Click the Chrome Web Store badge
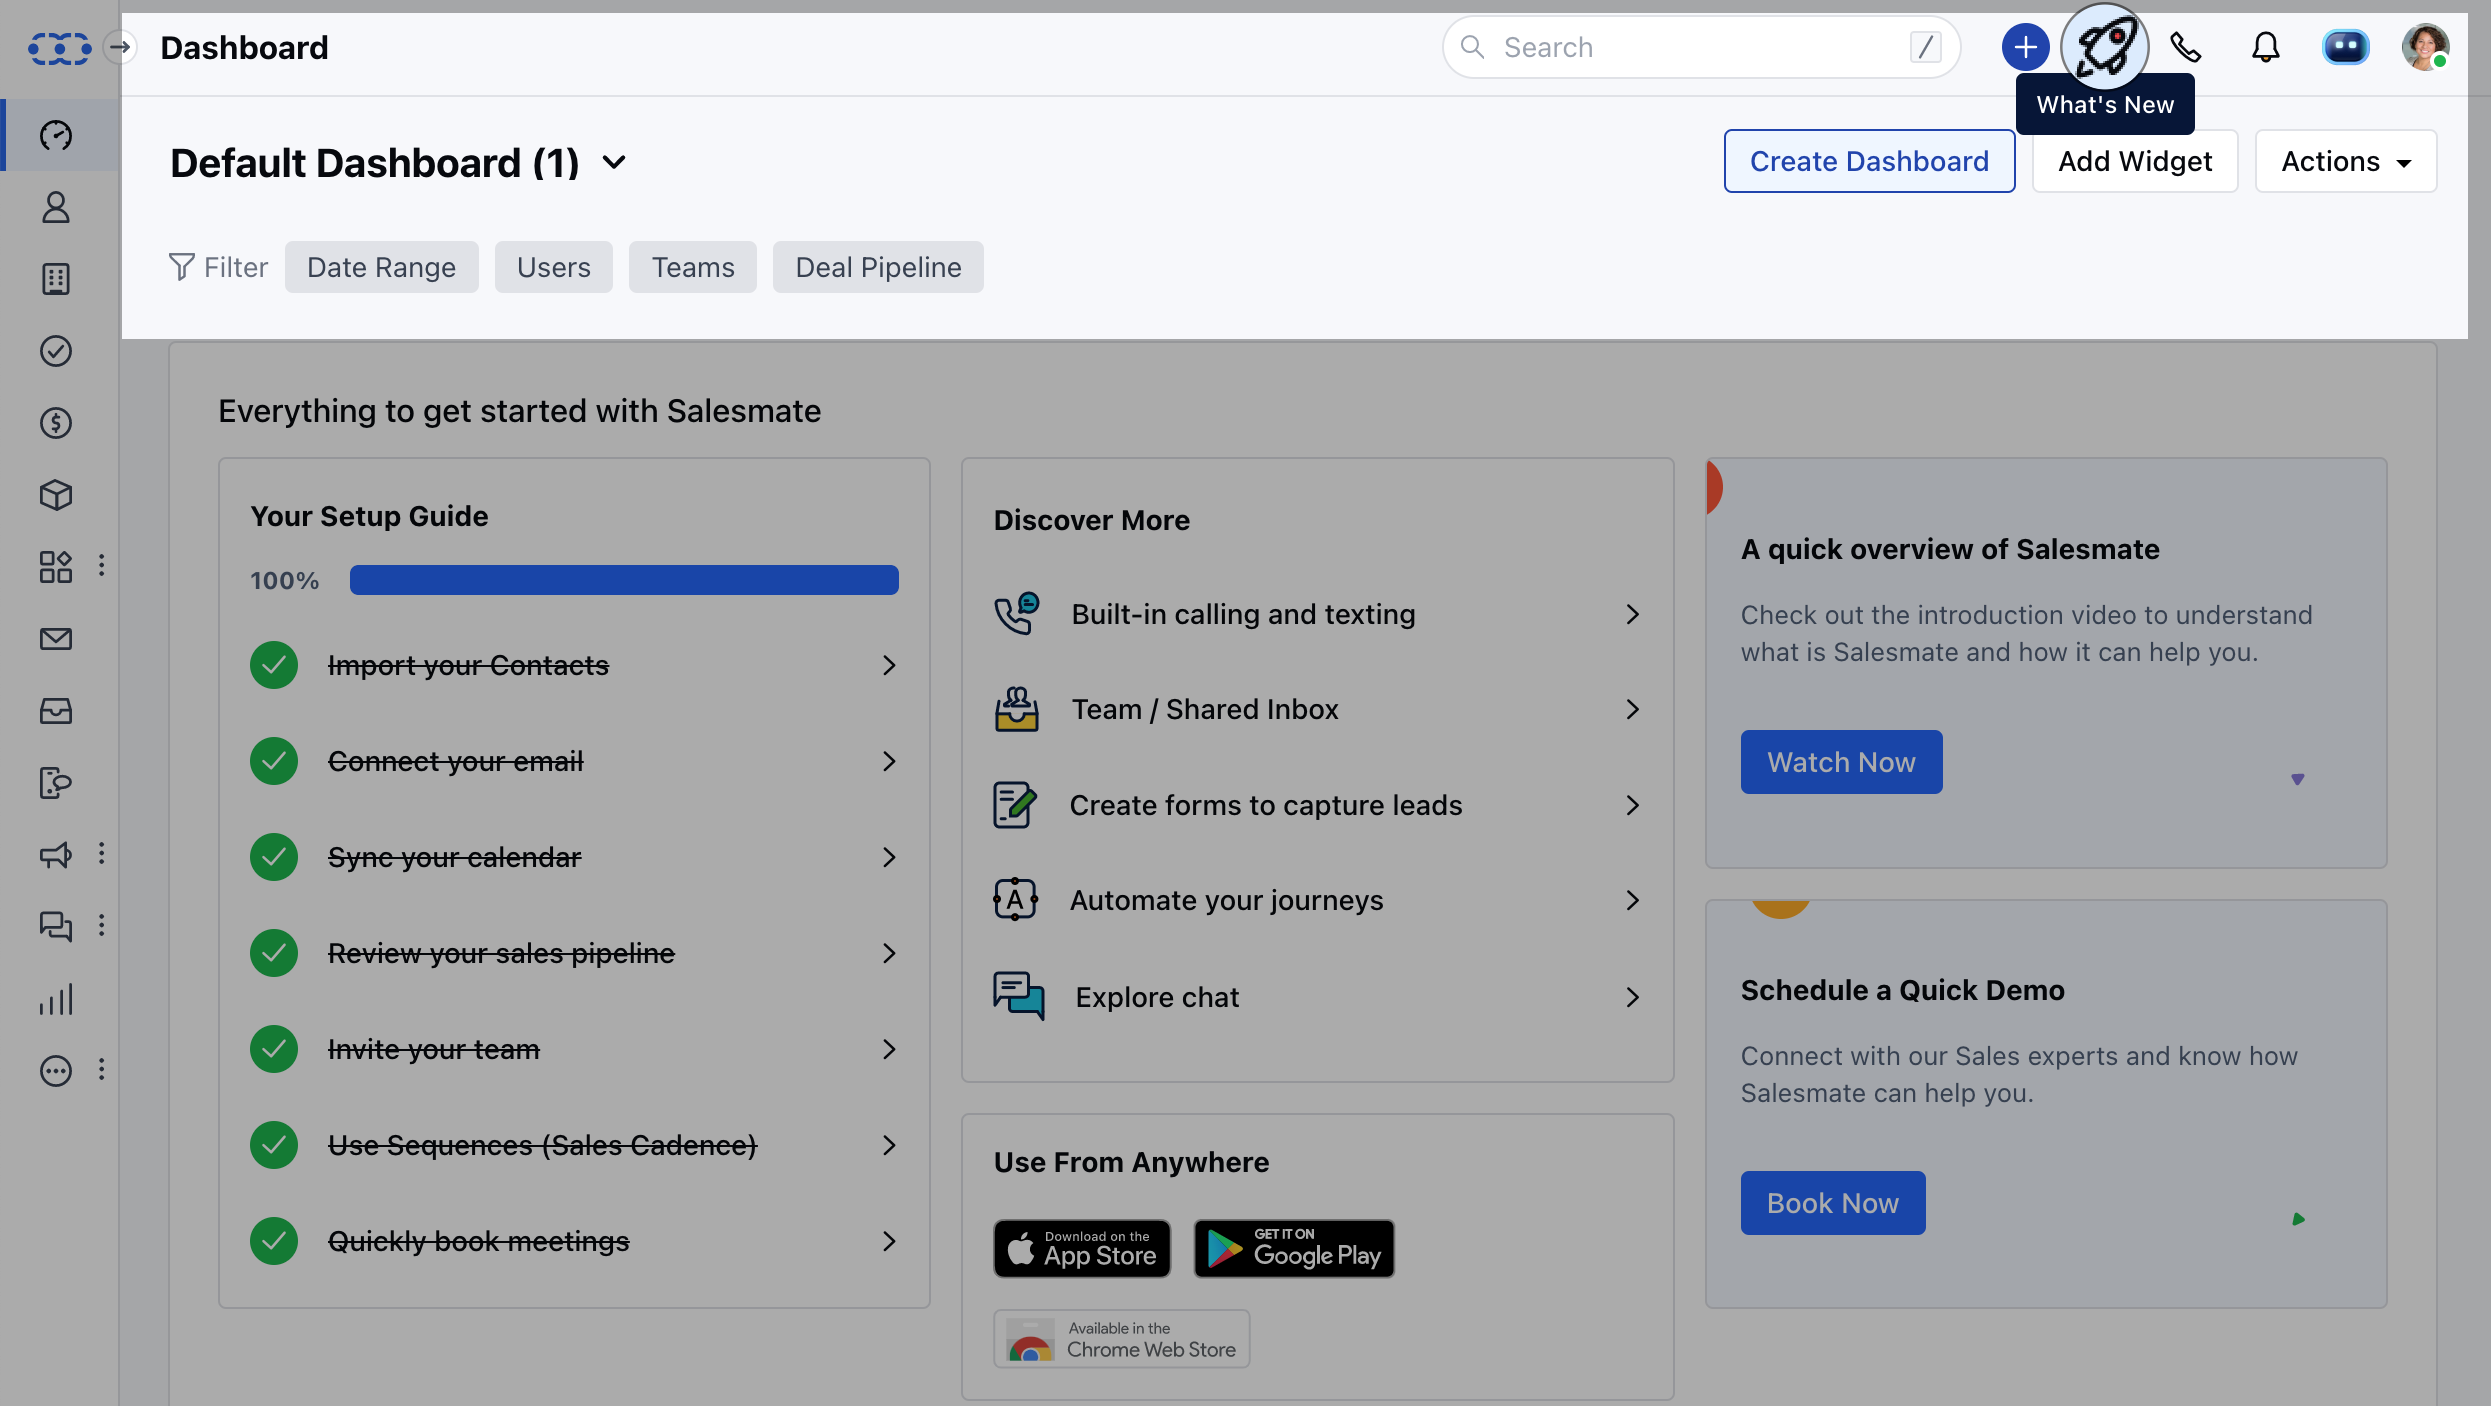 point(1121,1339)
